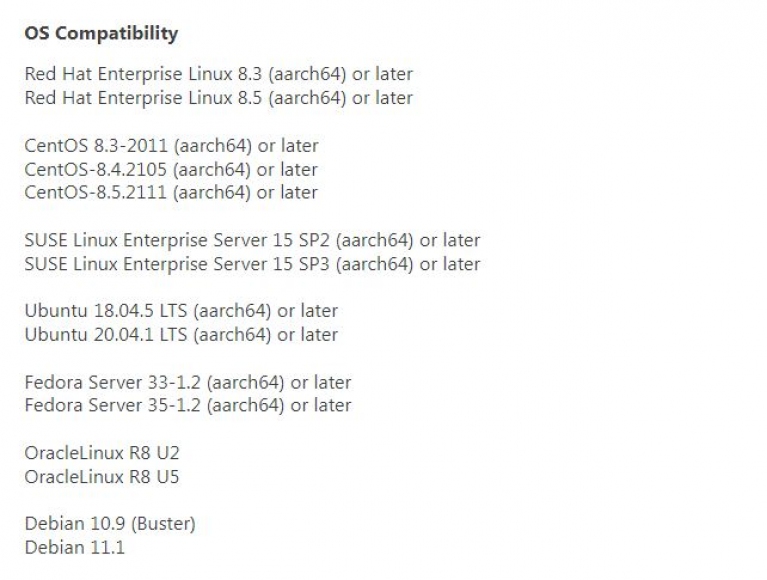
Task: Select the OracleLinux R8 U2 line
Action: 102,453
